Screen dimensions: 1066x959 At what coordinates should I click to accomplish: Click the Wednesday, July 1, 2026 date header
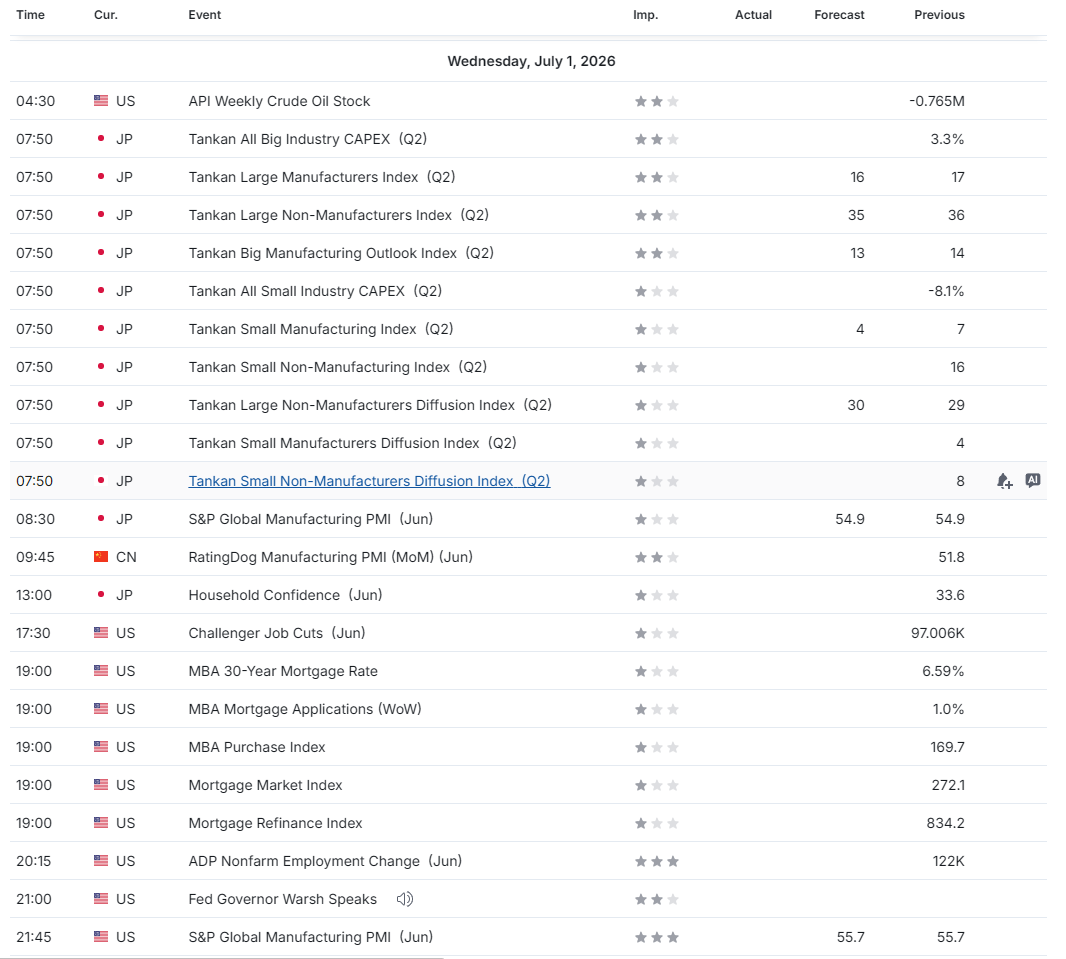pos(532,61)
